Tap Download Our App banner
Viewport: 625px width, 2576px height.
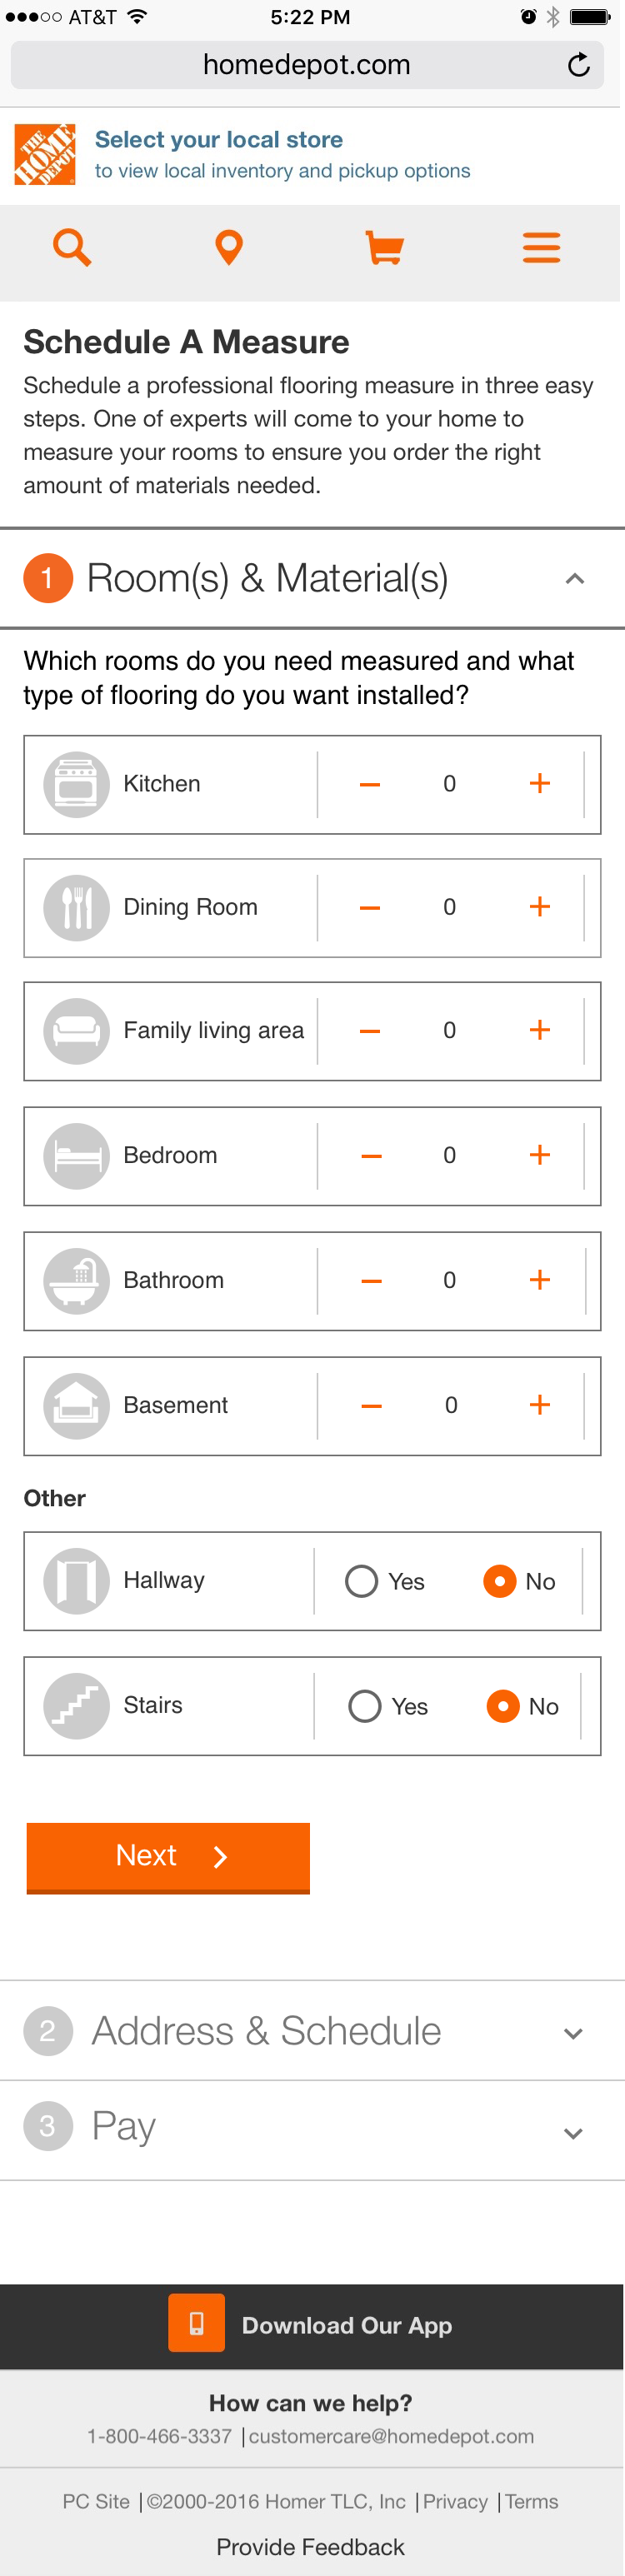[x=312, y=2325]
